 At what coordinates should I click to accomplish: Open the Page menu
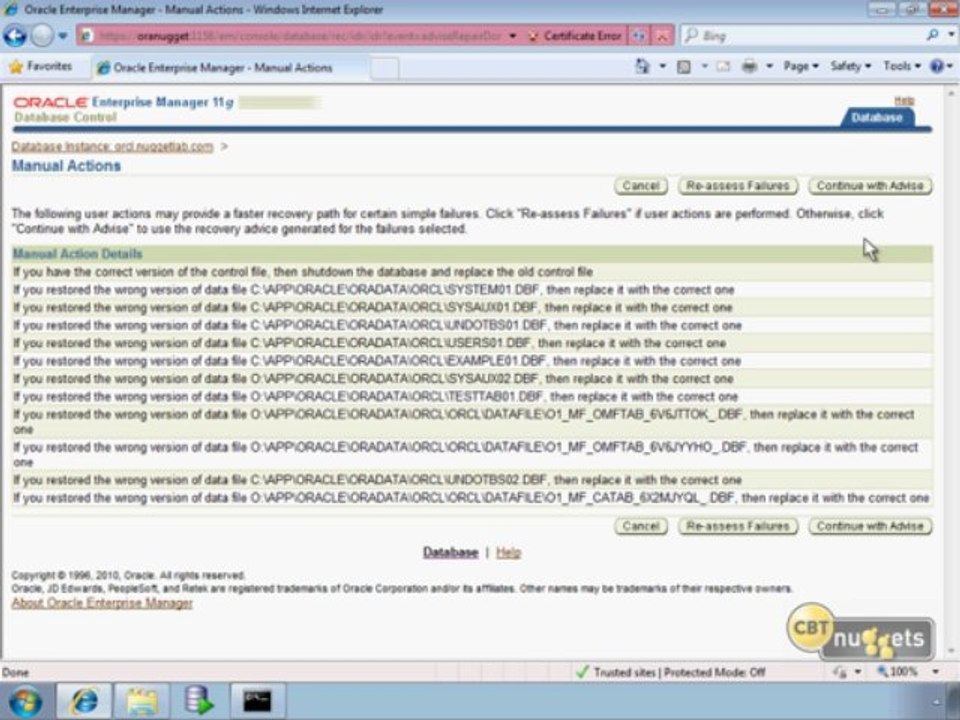pos(801,66)
